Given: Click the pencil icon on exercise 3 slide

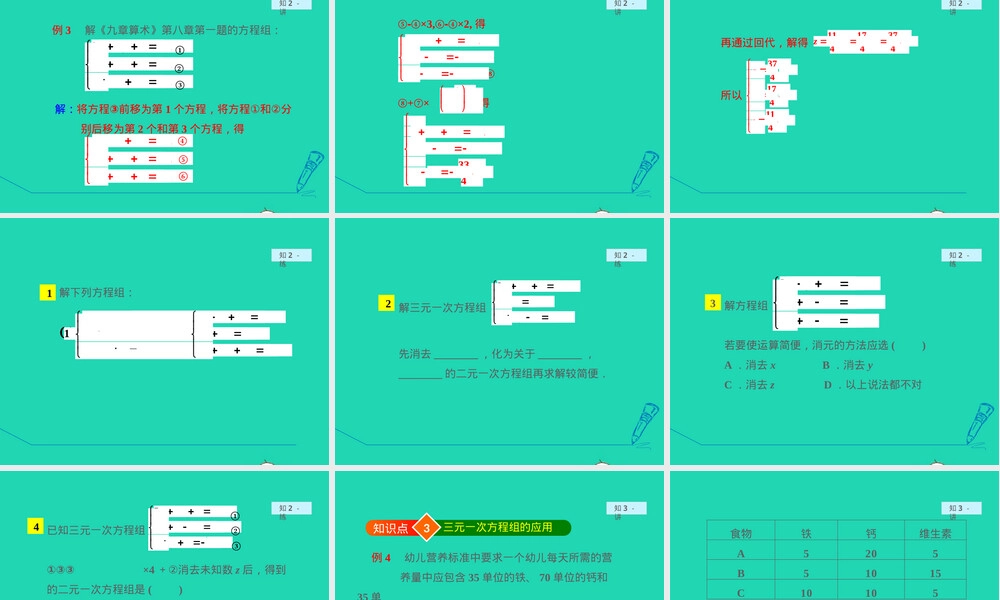Looking at the screenshot, I should point(980,423).
